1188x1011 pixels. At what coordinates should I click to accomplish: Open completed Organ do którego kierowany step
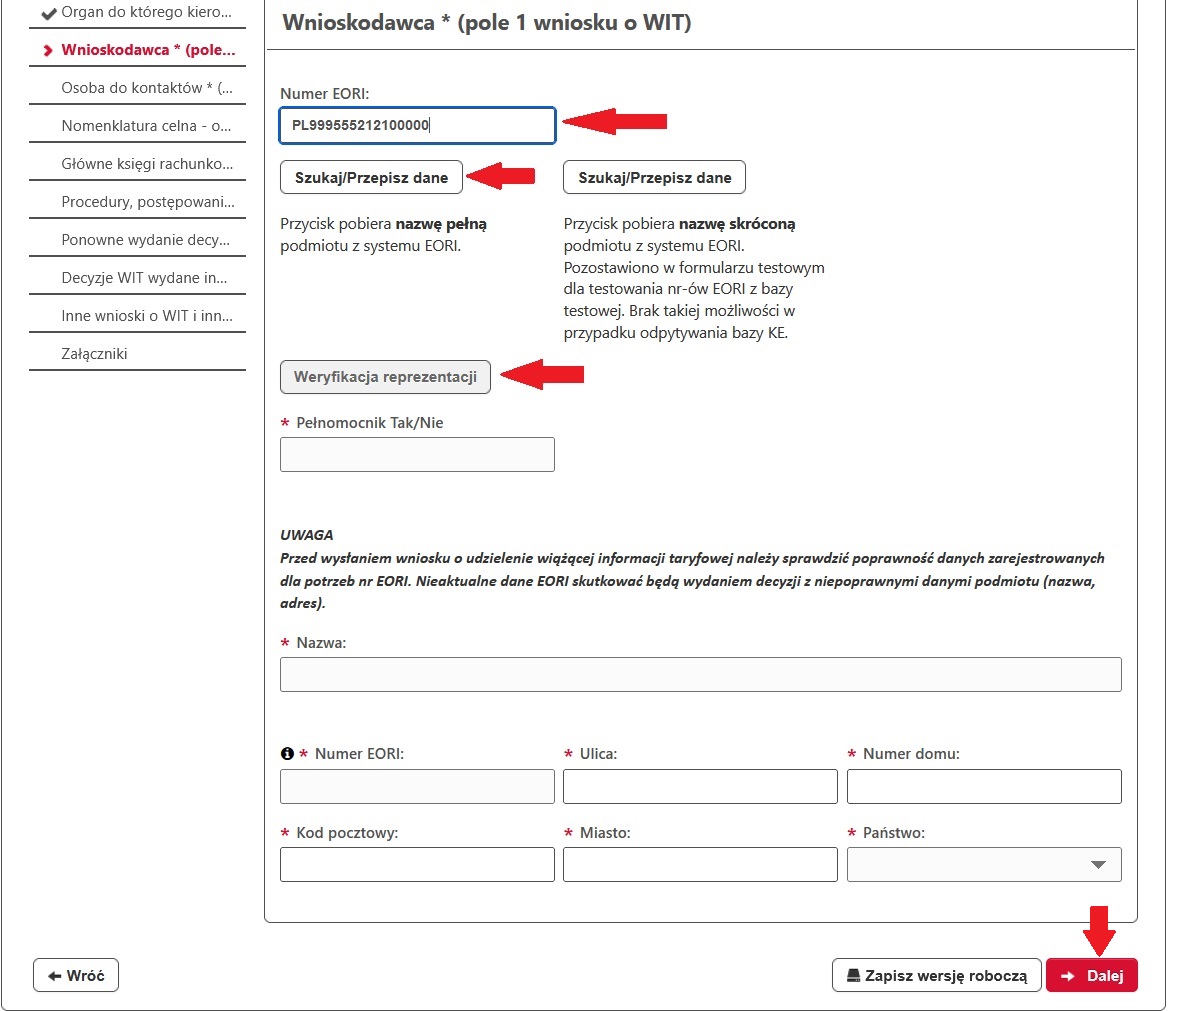point(146,12)
